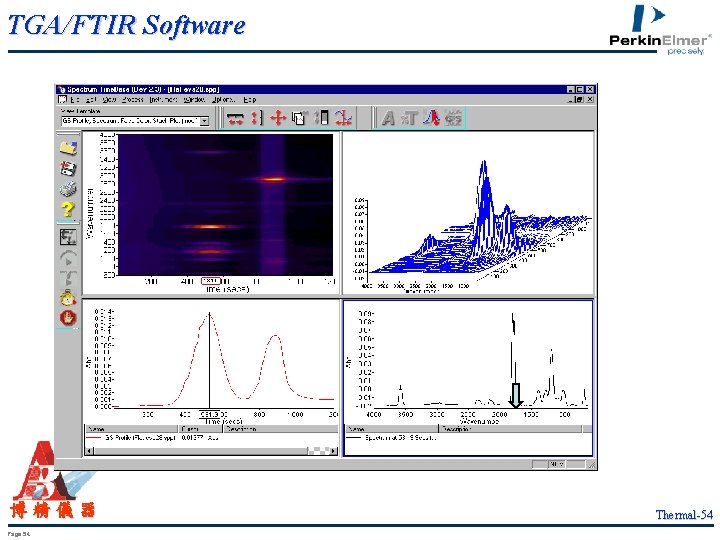Screen dimensions: 720x540
Task: Click the Name column header in spectrum list
Action: pyautogui.click(x=393, y=429)
